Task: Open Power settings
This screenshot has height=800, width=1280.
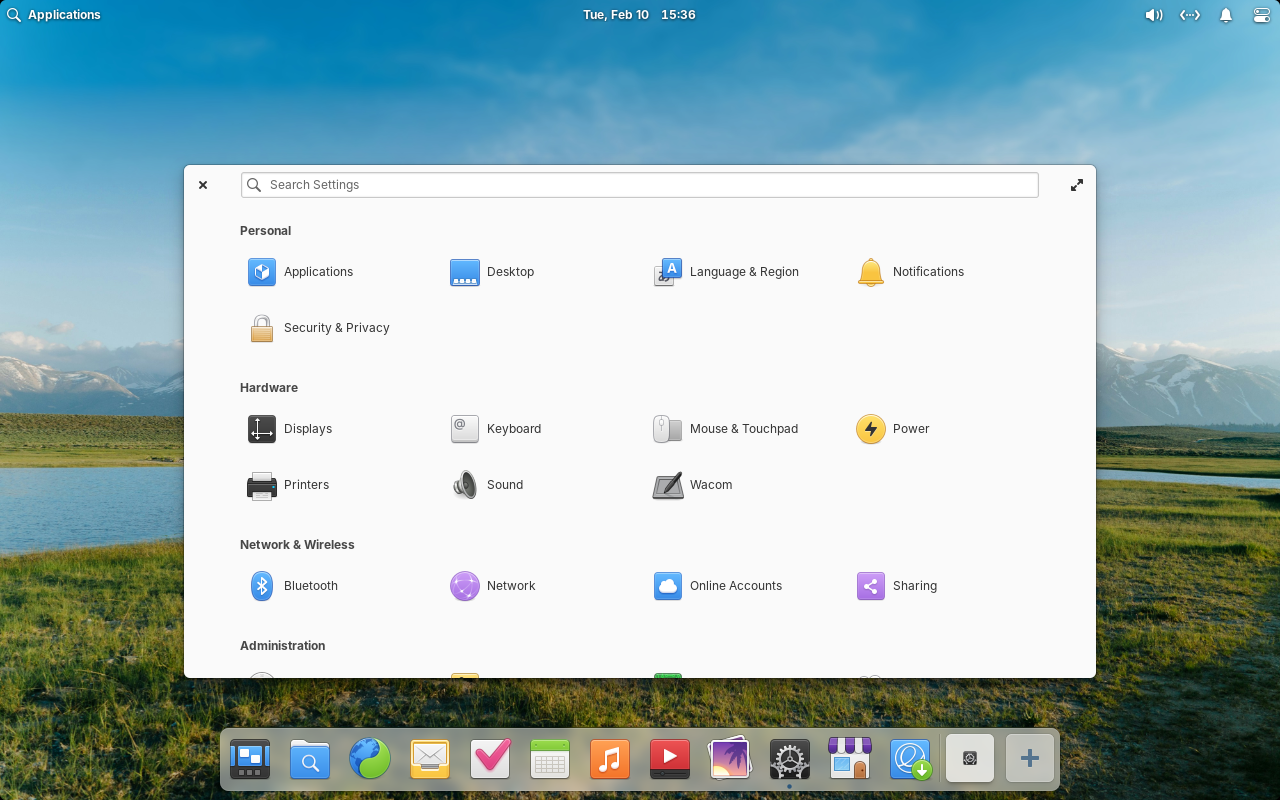Action: tap(871, 429)
